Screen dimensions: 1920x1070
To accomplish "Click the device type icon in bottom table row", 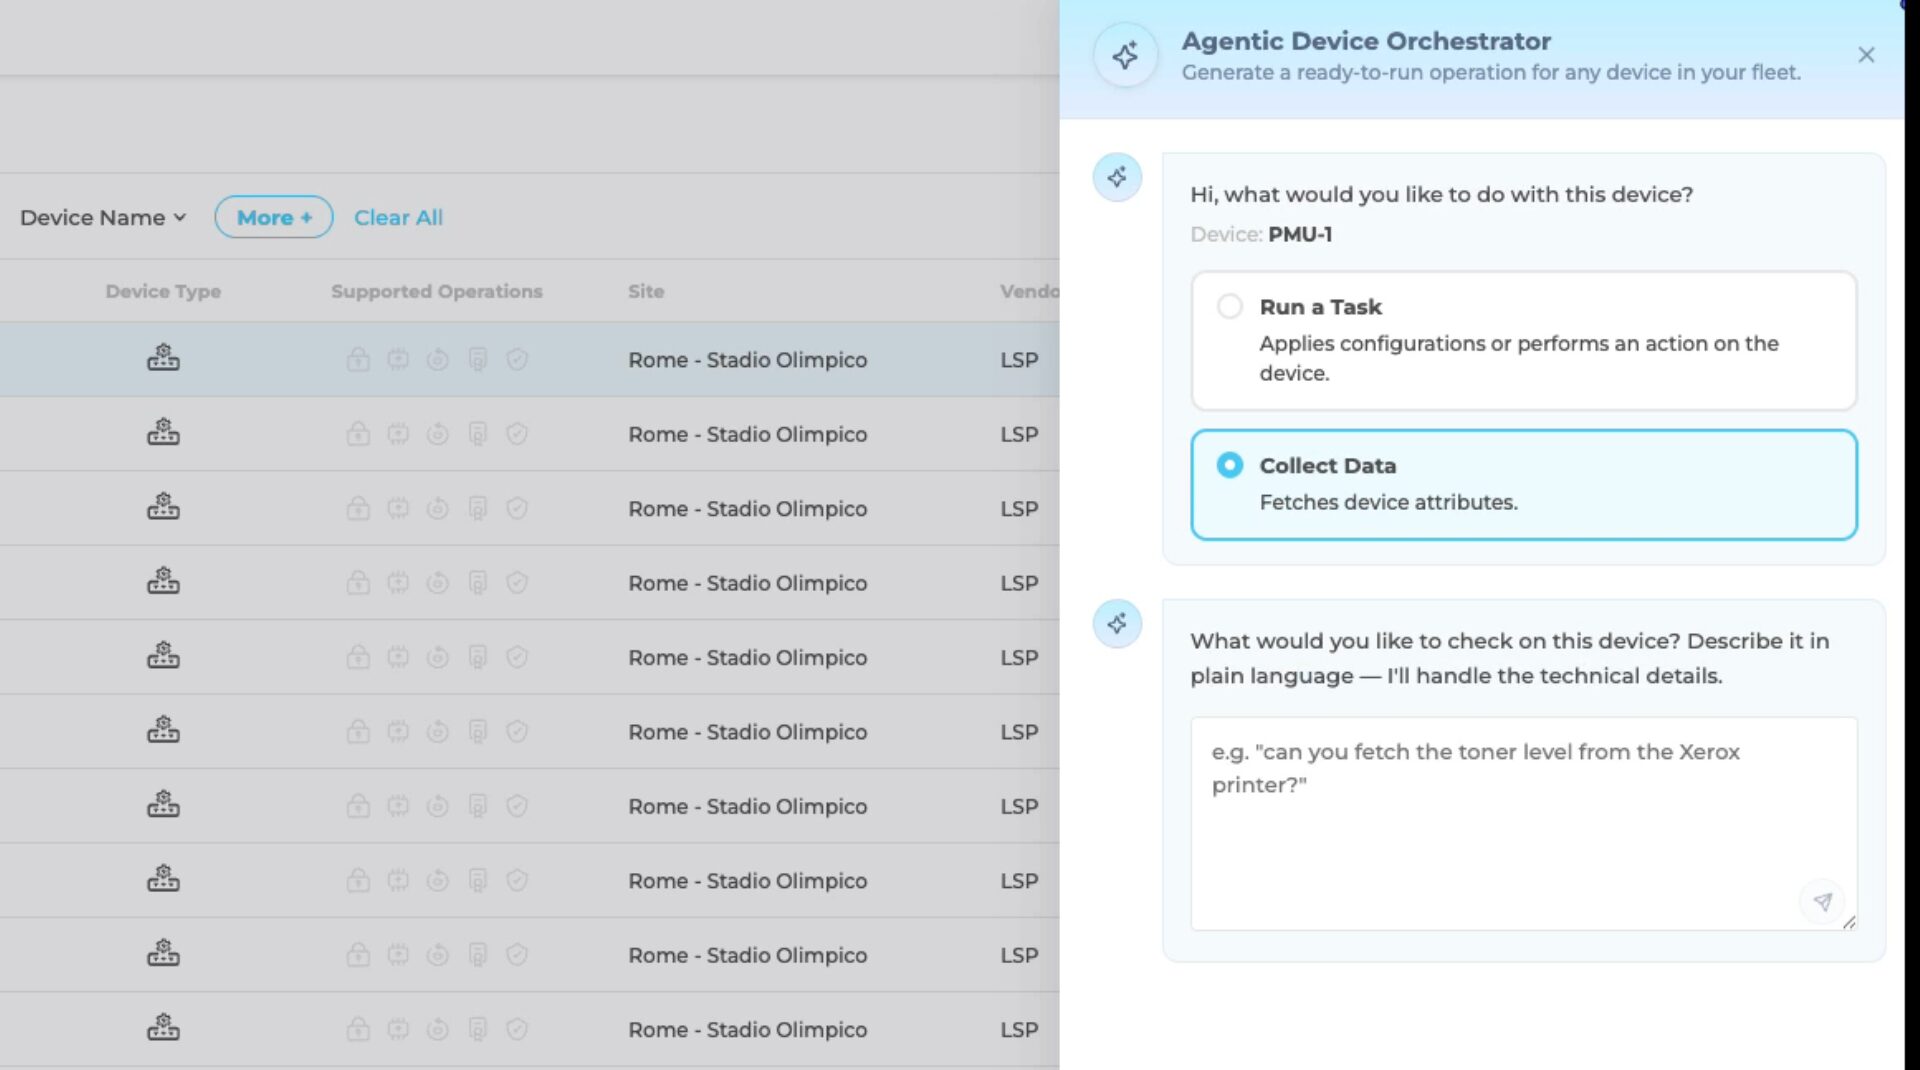I will click(x=163, y=1028).
